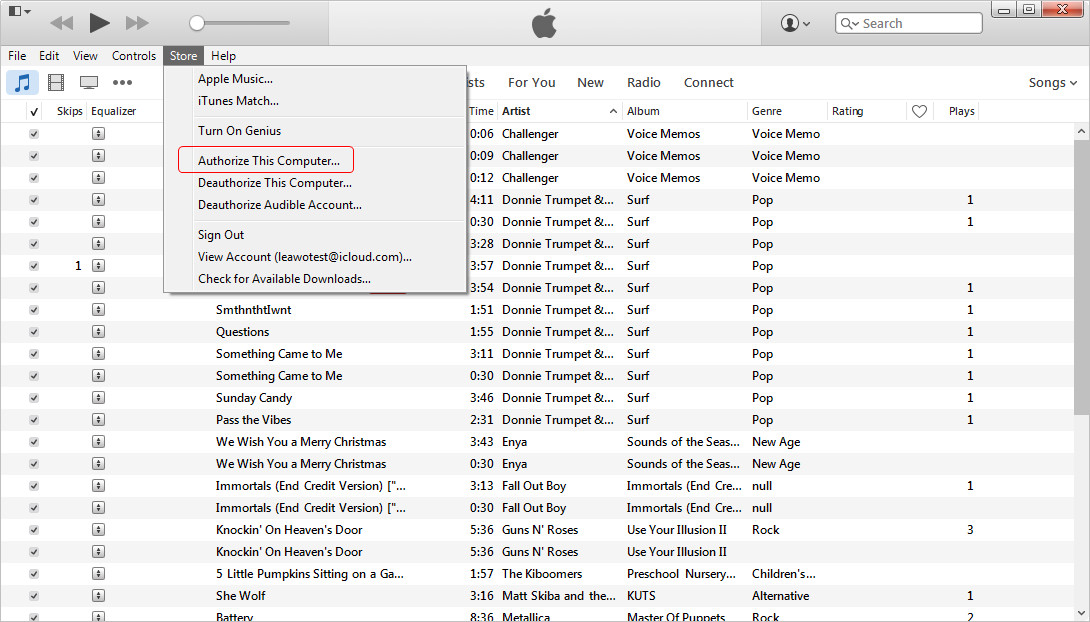Open the Movies library icon
This screenshot has width=1090, height=622.
(56, 83)
